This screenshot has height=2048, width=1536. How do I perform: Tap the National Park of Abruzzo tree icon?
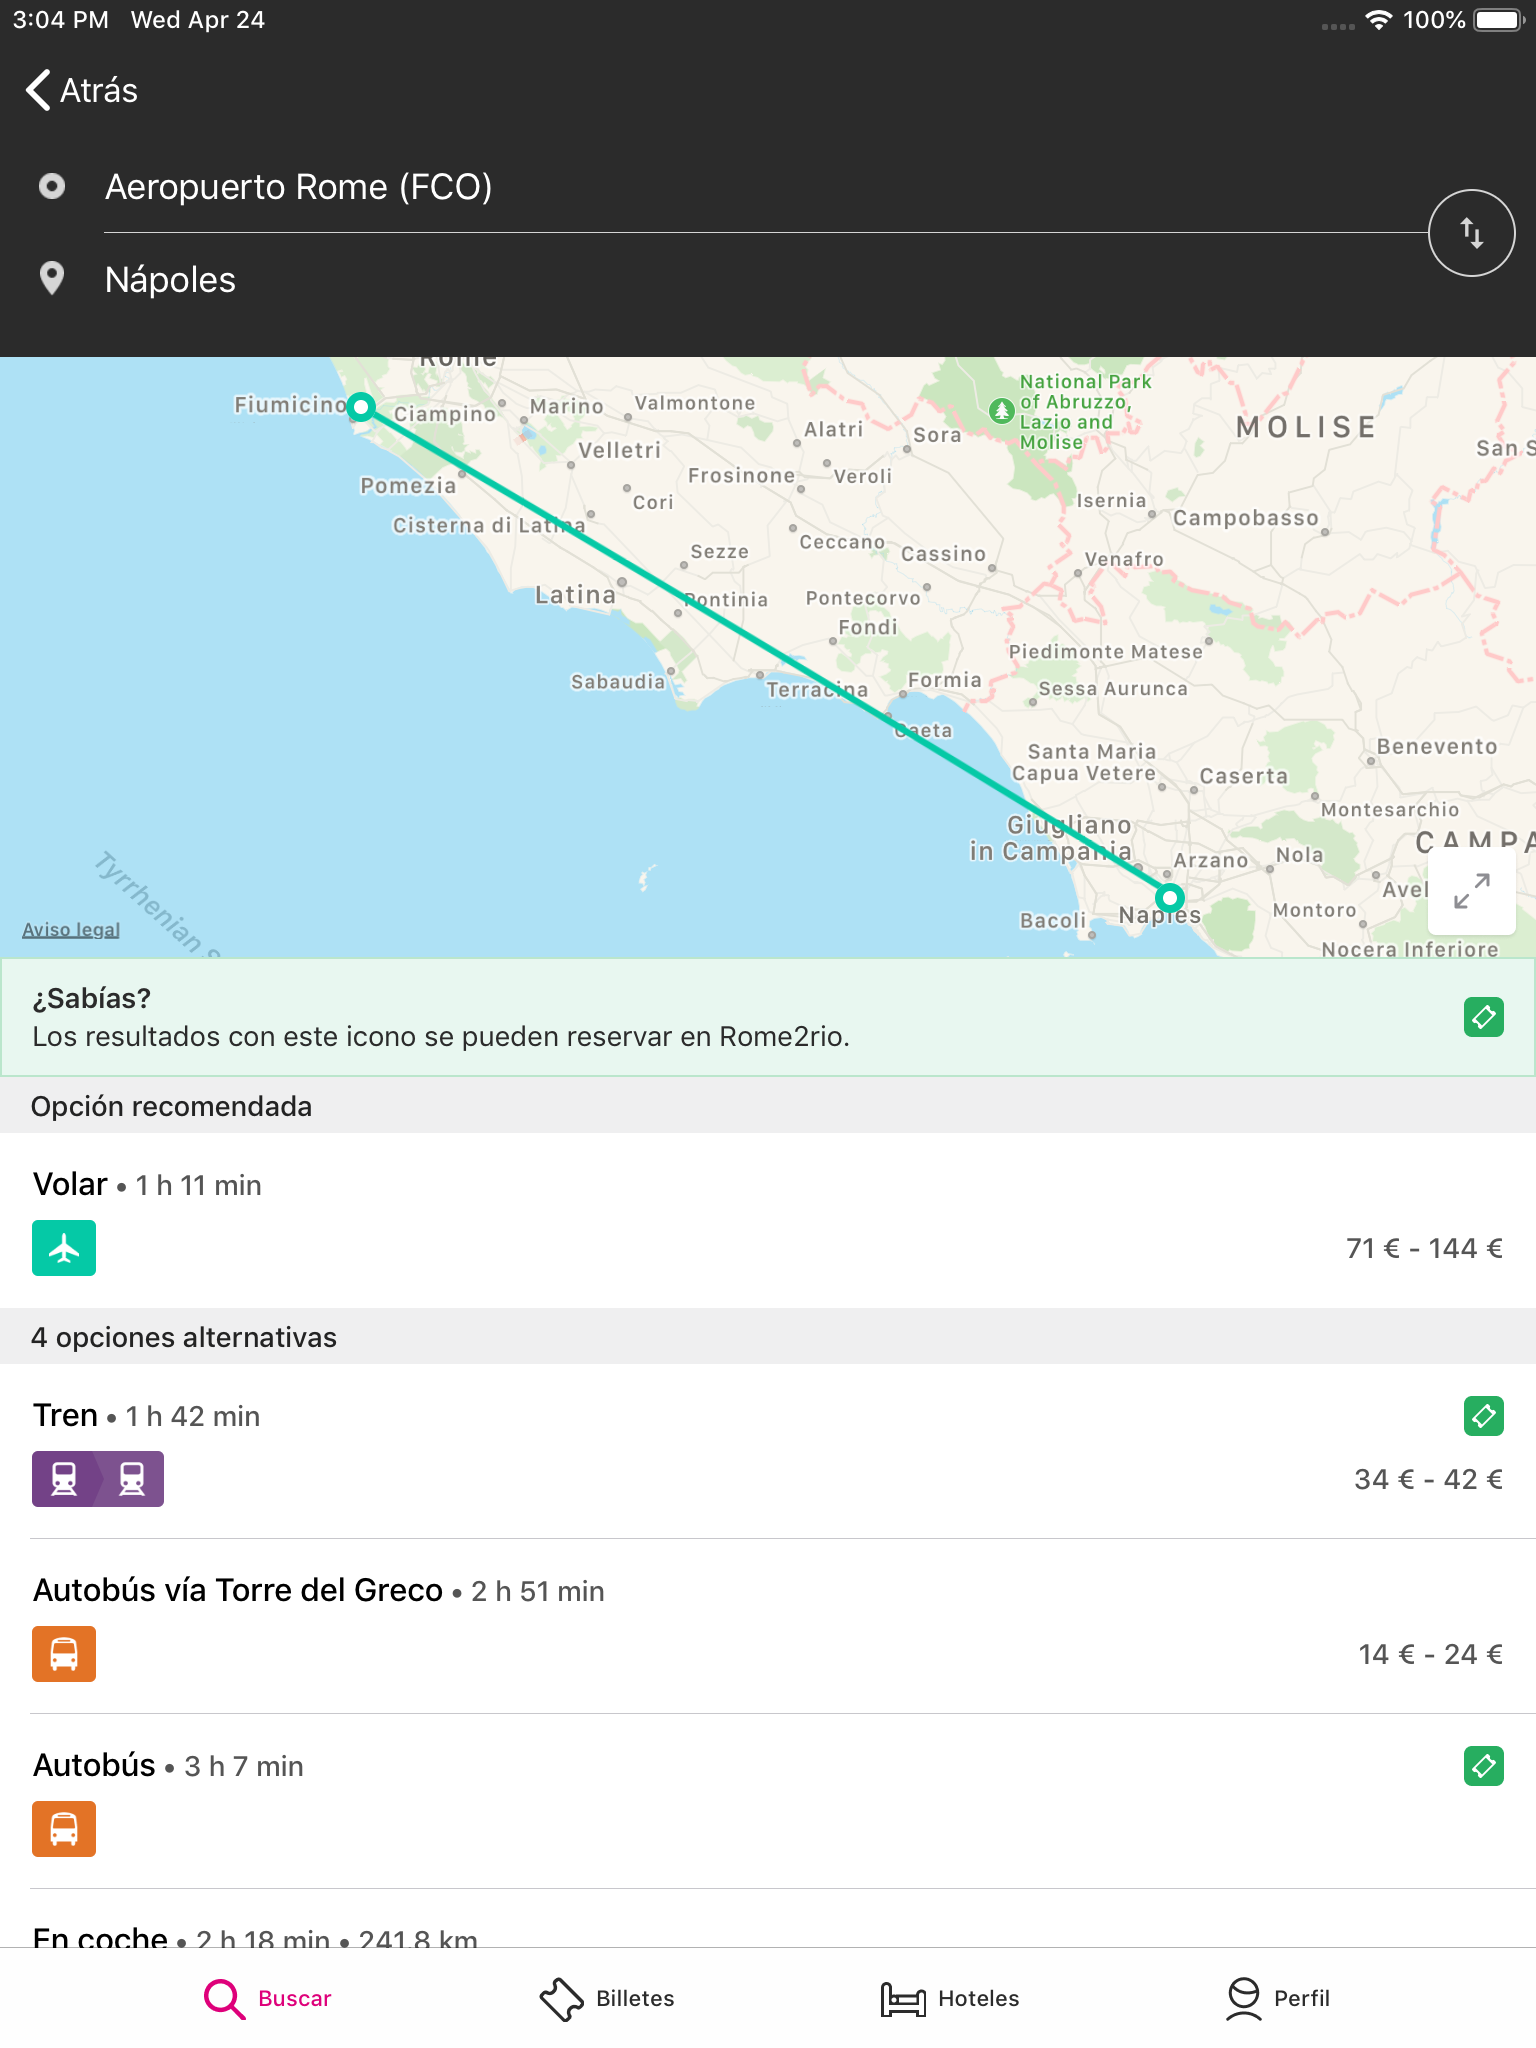(1002, 410)
